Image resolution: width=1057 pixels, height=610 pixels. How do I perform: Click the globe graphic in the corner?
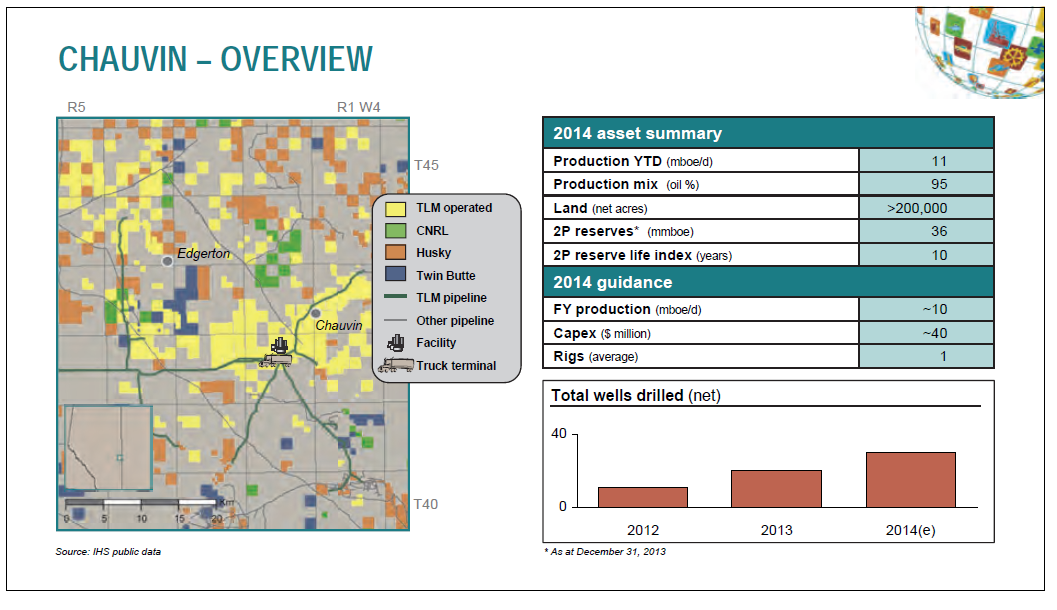pyautogui.click(x=981, y=53)
